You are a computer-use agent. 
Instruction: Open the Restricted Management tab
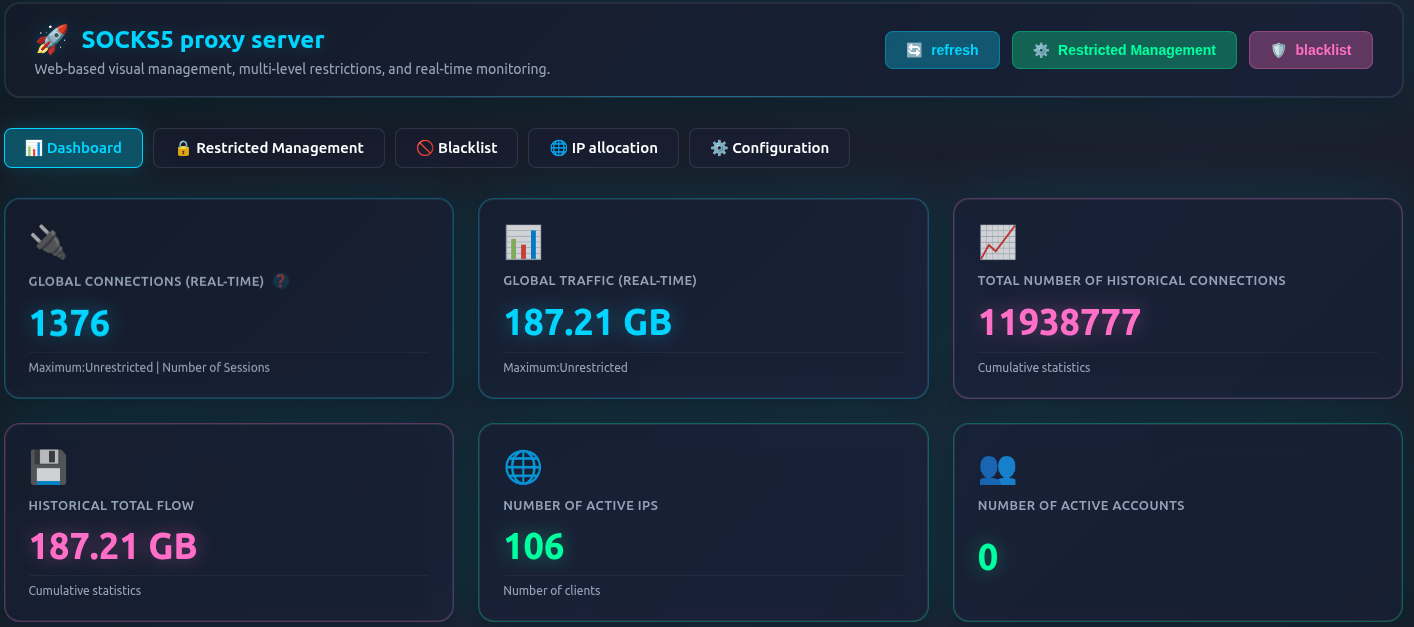pyautogui.click(x=268, y=148)
